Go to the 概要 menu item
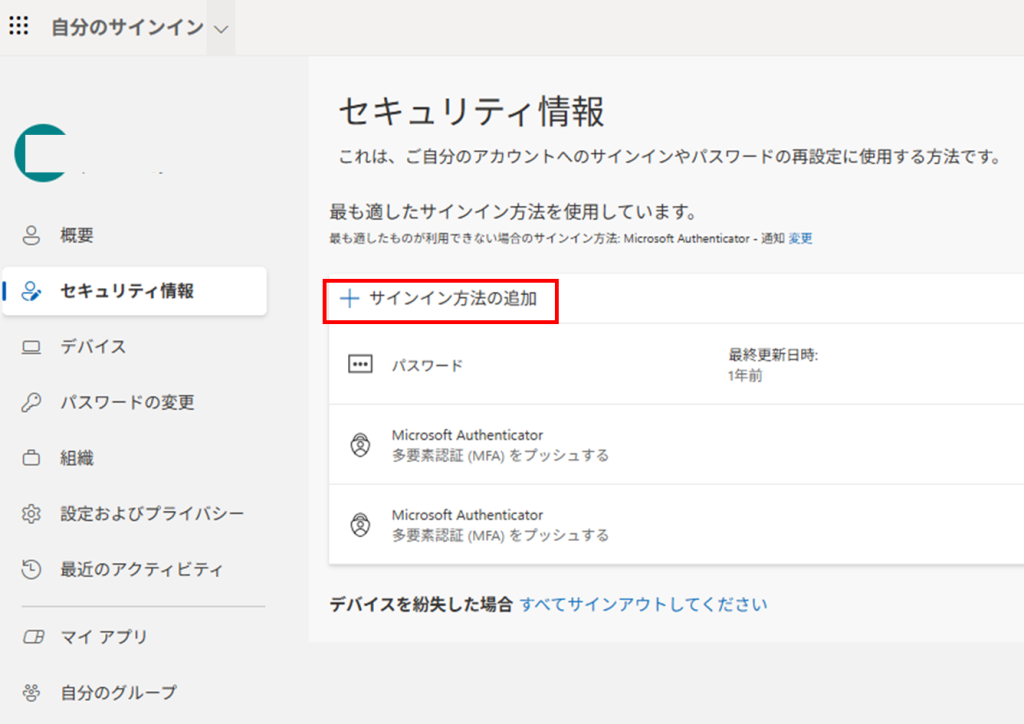Viewport: 1024px width, 724px height. pos(77,236)
